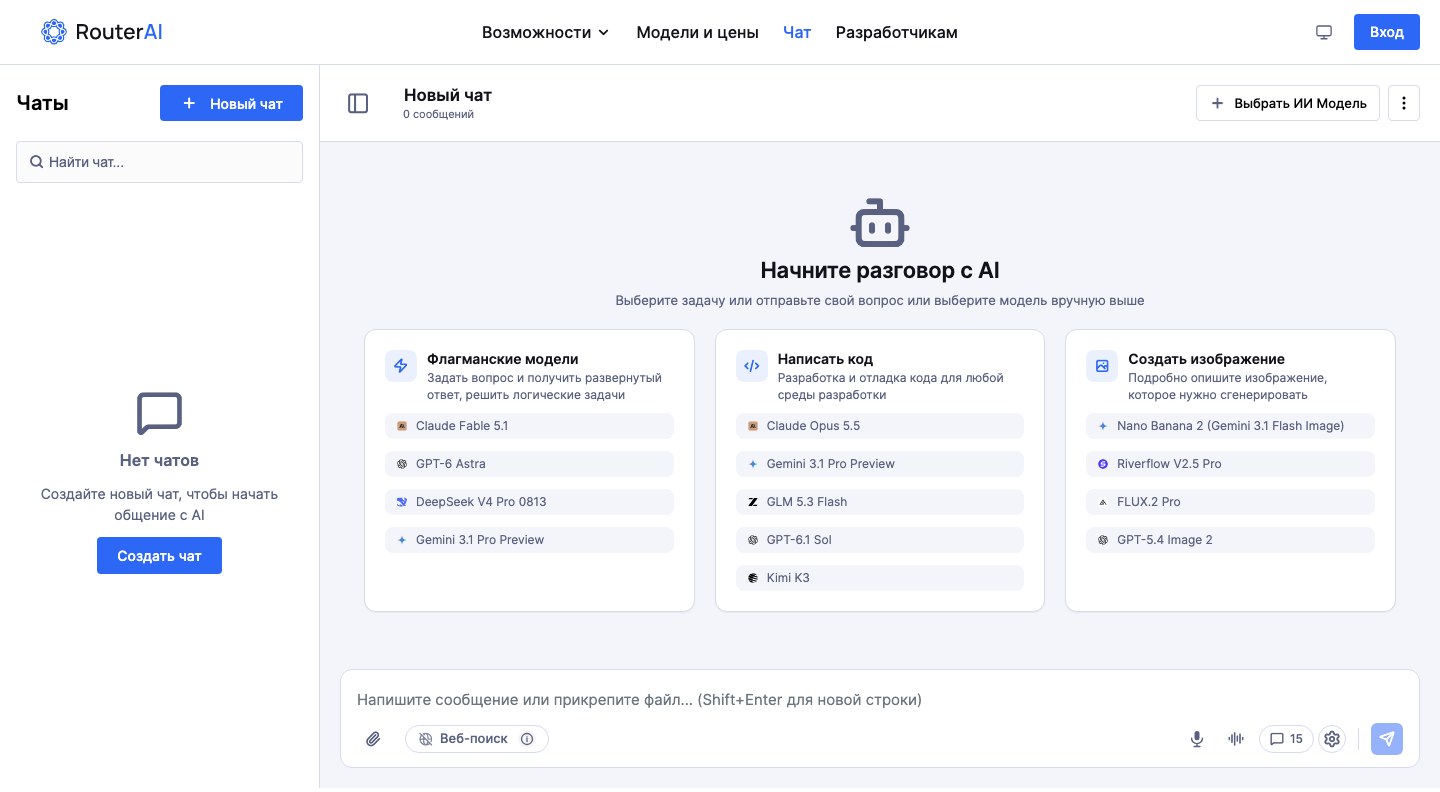Click the RouterAI brand name text
Viewport: 1440px width, 792px height.
coord(119,32)
